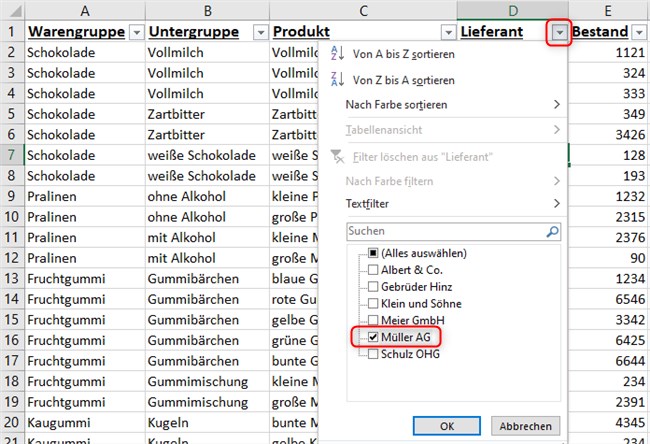The image size is (650, 444).
Task: Select column A header
Action: coord(85,11)
